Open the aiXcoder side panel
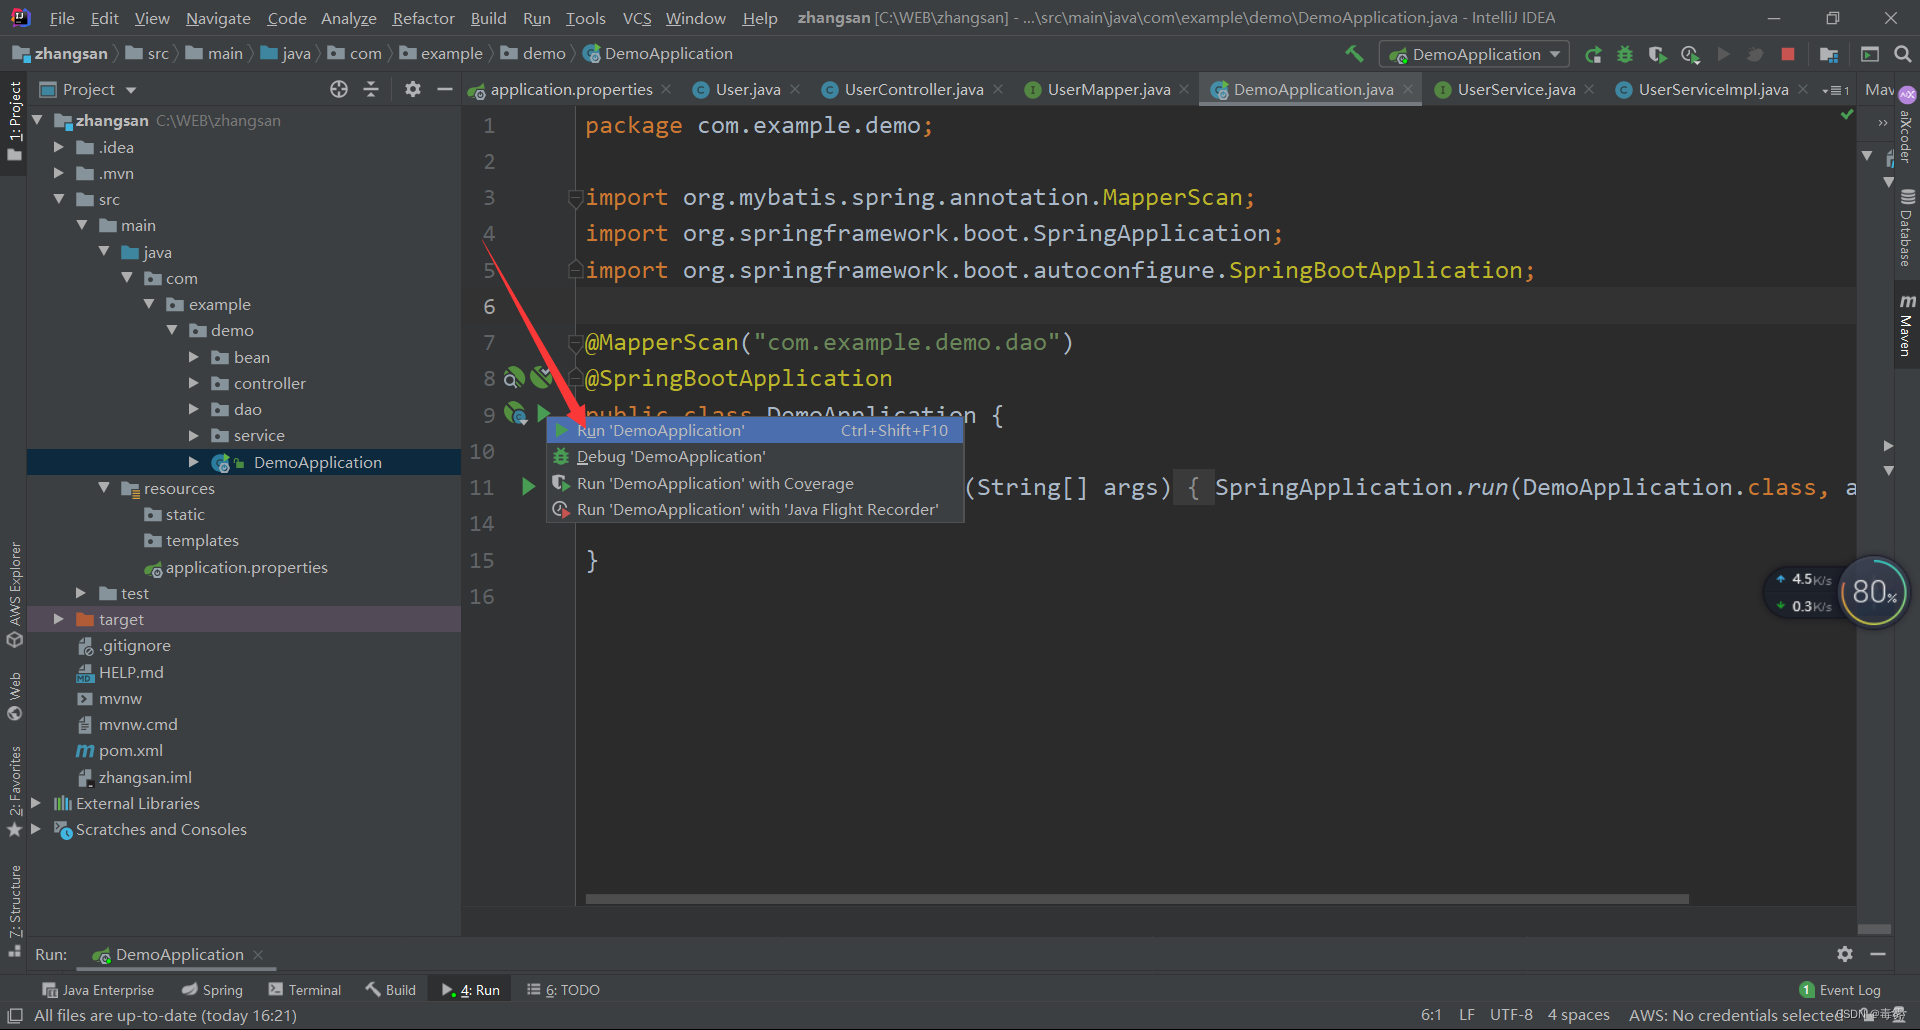 tap(1907, 127)
